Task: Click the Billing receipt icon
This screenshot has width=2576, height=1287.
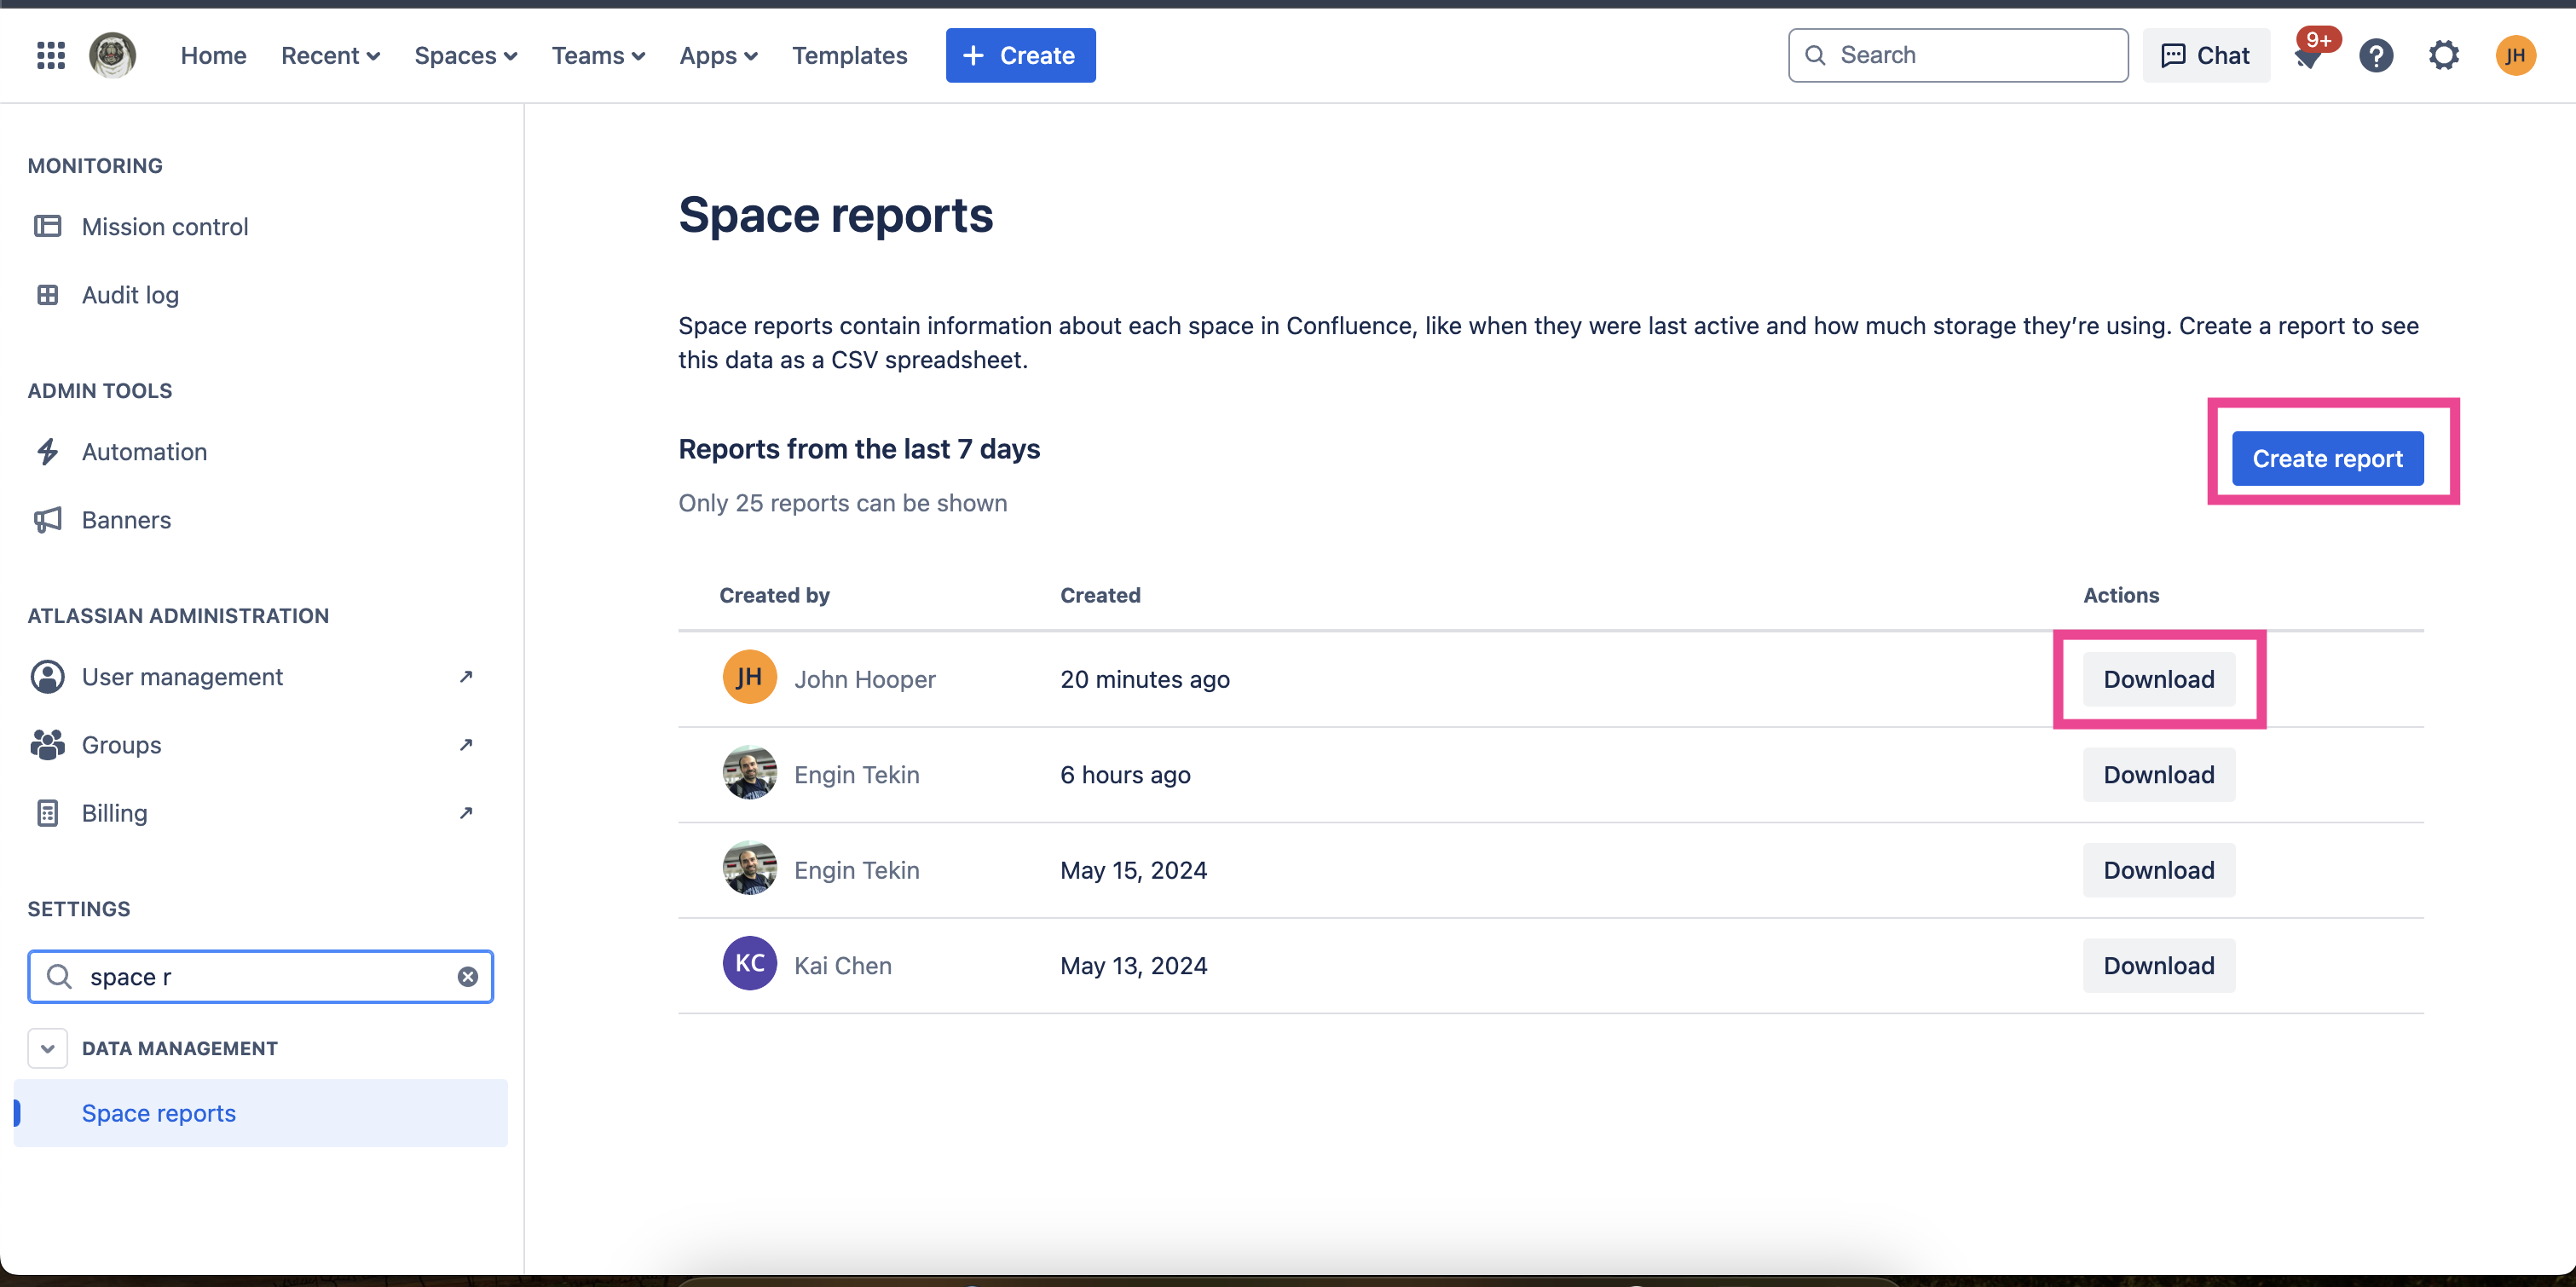Action: coord(47,812)
